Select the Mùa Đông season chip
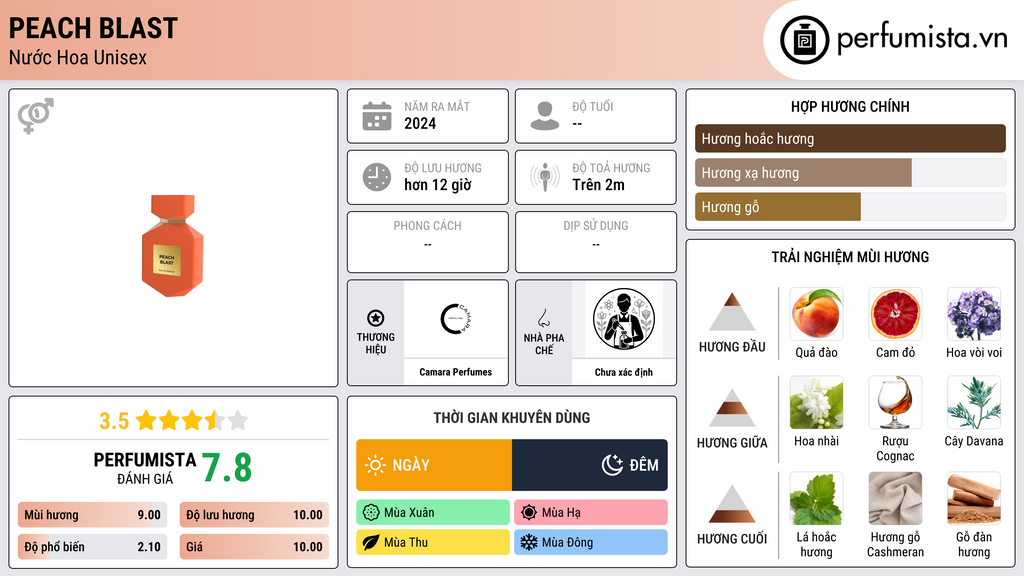 [591, 542]
